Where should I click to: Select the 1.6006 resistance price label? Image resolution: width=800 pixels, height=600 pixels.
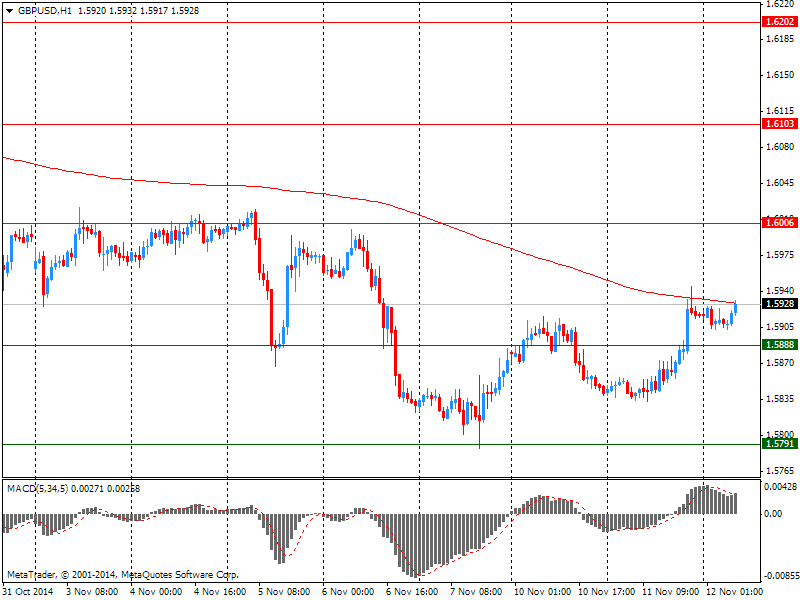coord(780,222)
